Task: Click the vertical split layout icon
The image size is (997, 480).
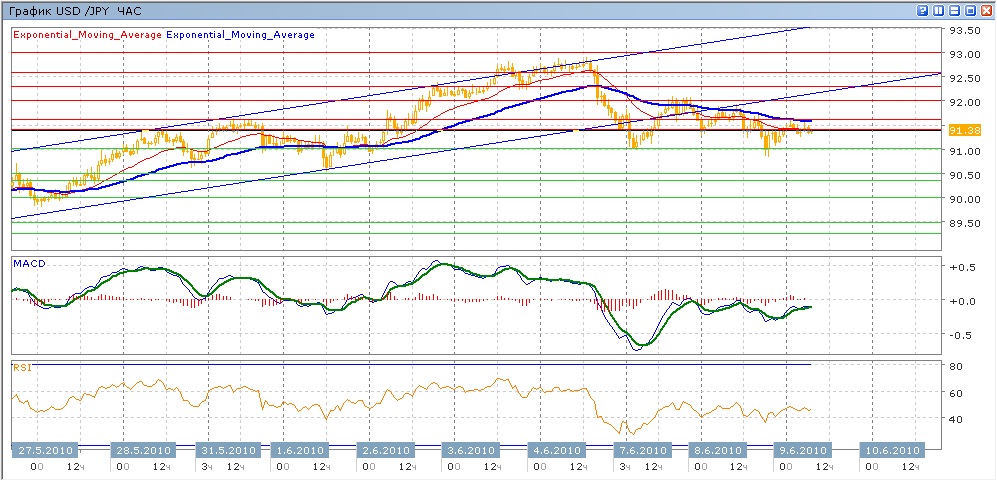Action: point(939,10)
